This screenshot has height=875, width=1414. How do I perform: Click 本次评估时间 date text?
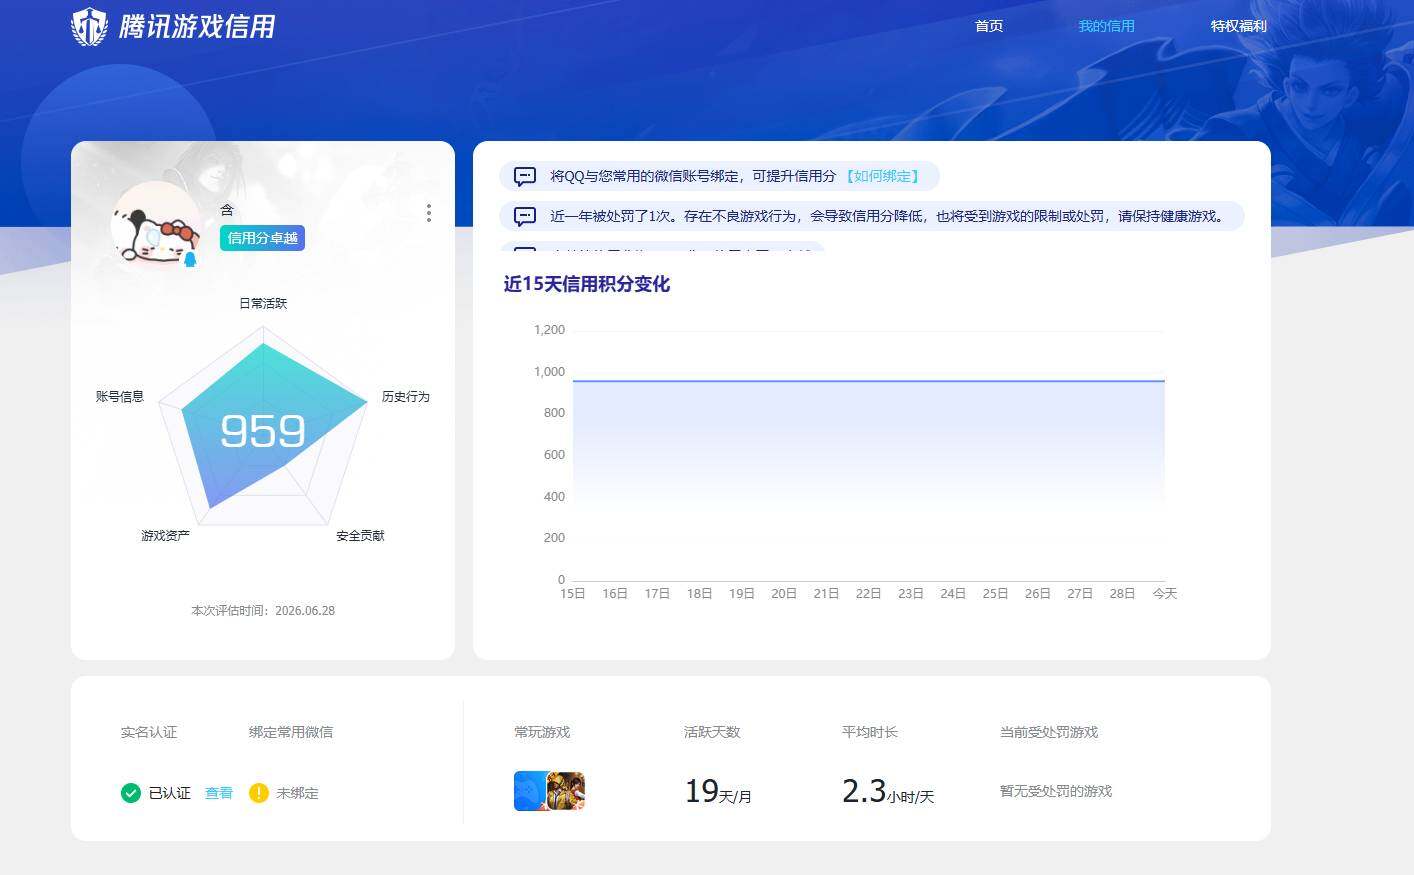coord(263,610)
